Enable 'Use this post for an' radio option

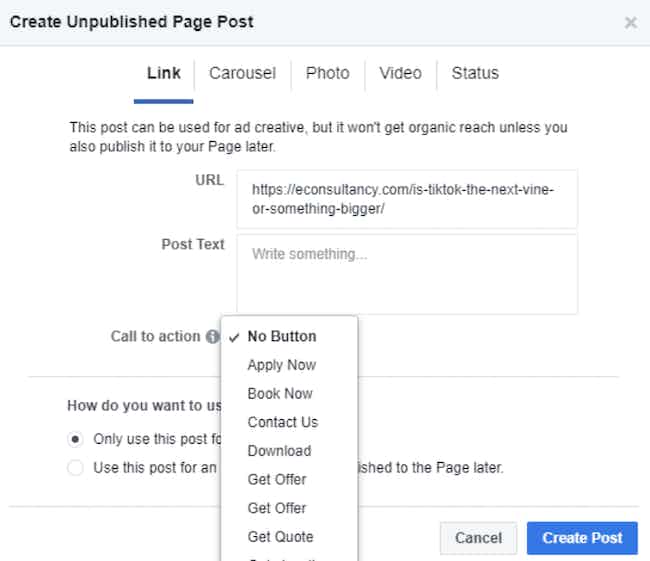pyautogui.click(x=75, y=468)
